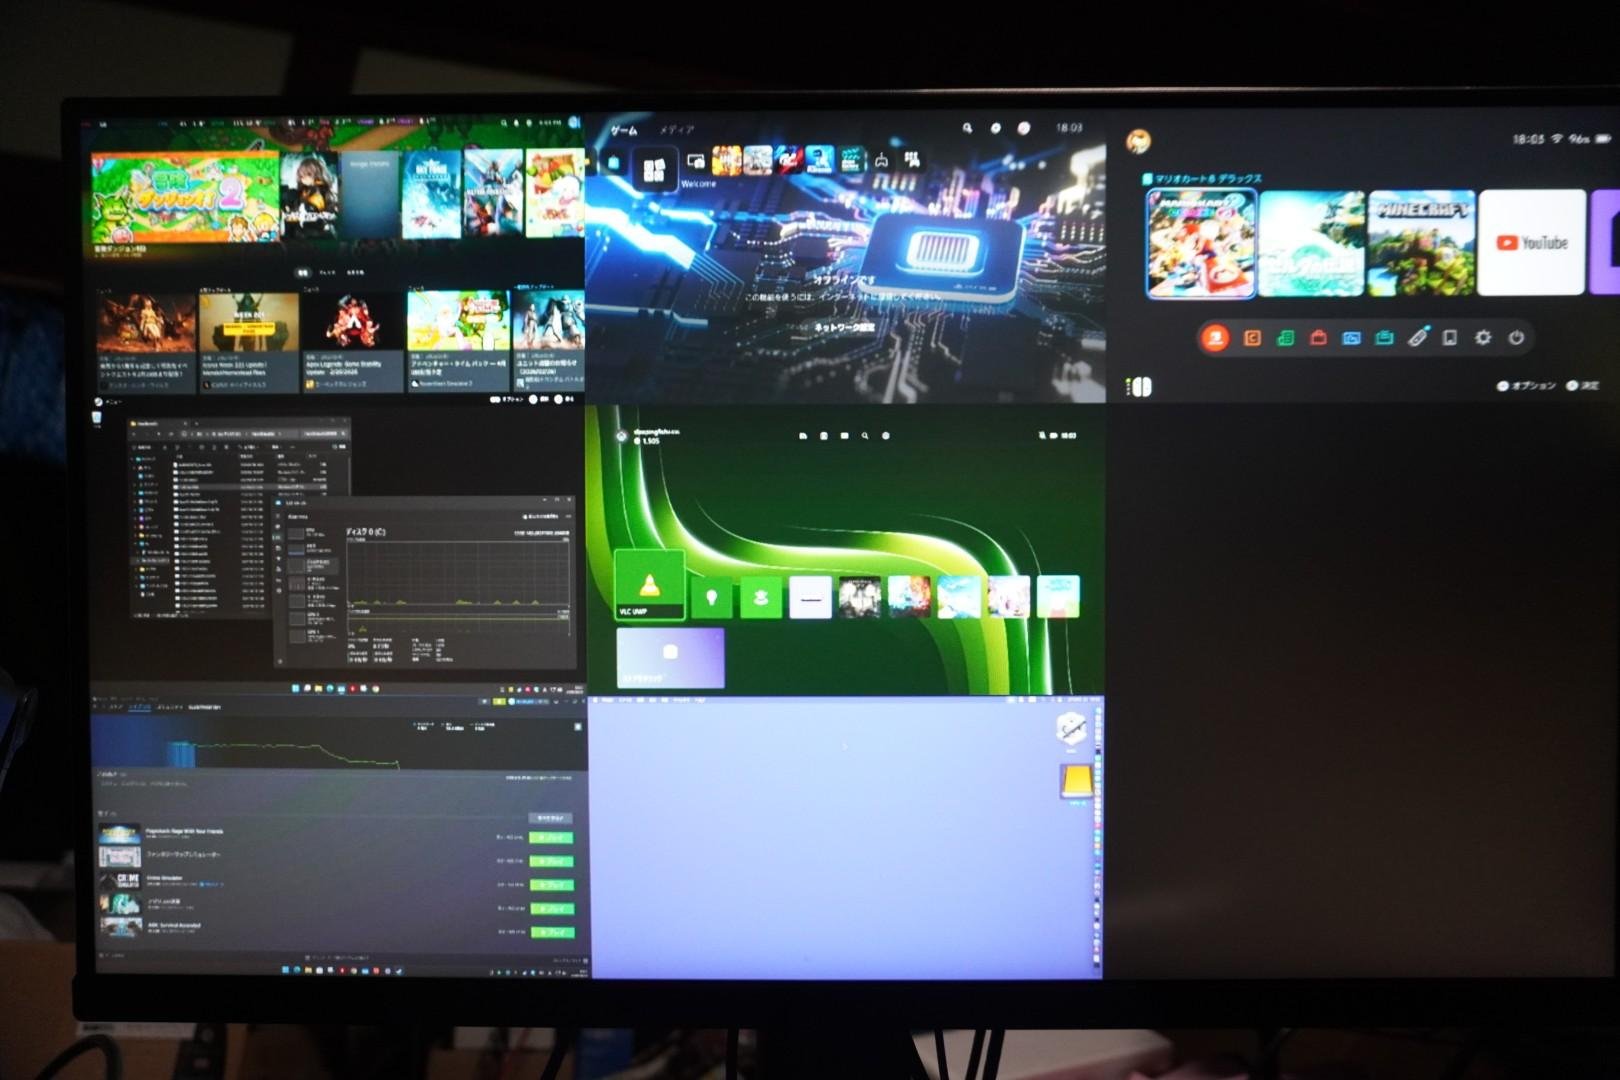Viewport: 1620px width, 1080px height.
Task: Click the PS5 search magnifier icon
Action: [967, 128]
